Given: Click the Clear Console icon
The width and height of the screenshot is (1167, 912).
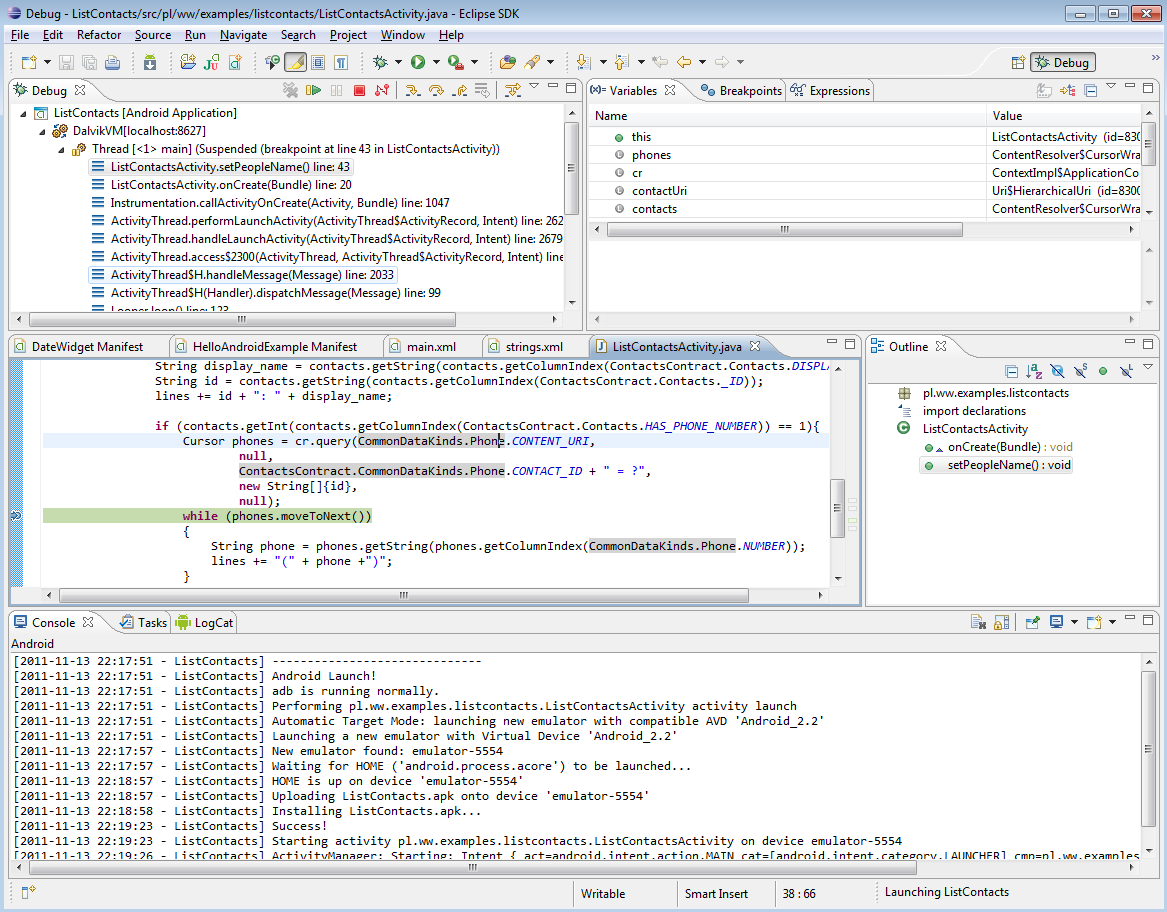Looking at the screenshot, I should (x=978, y=622).
